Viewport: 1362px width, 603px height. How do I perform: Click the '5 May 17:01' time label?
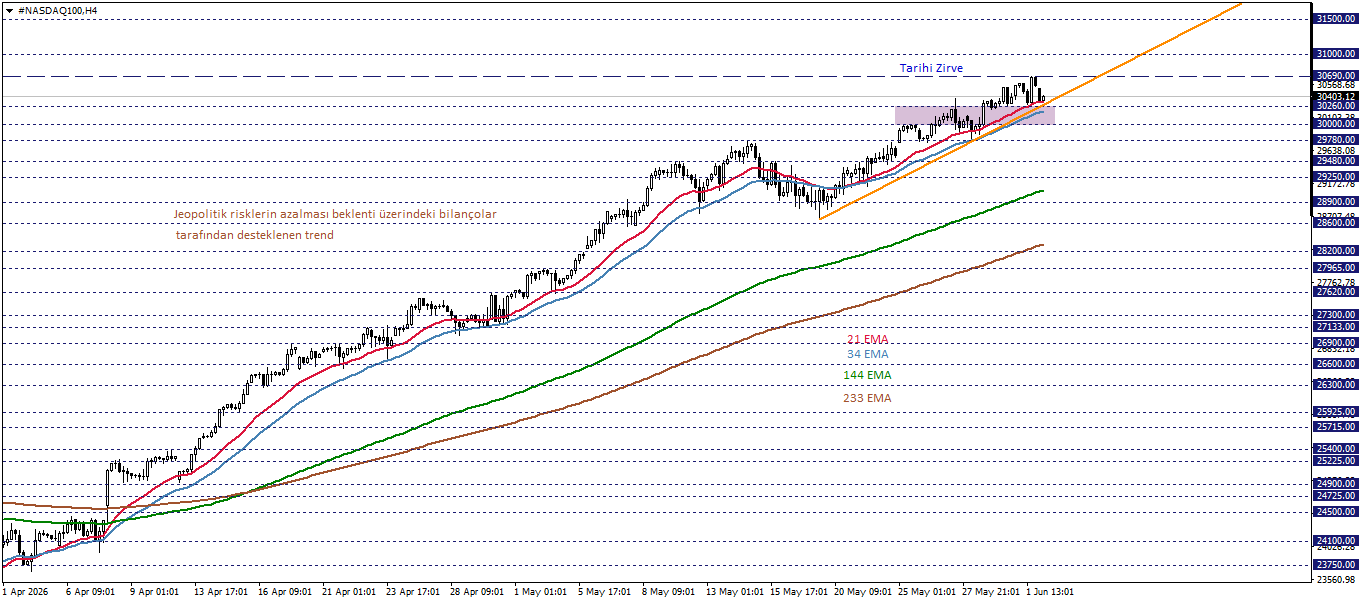click(605, 592)
